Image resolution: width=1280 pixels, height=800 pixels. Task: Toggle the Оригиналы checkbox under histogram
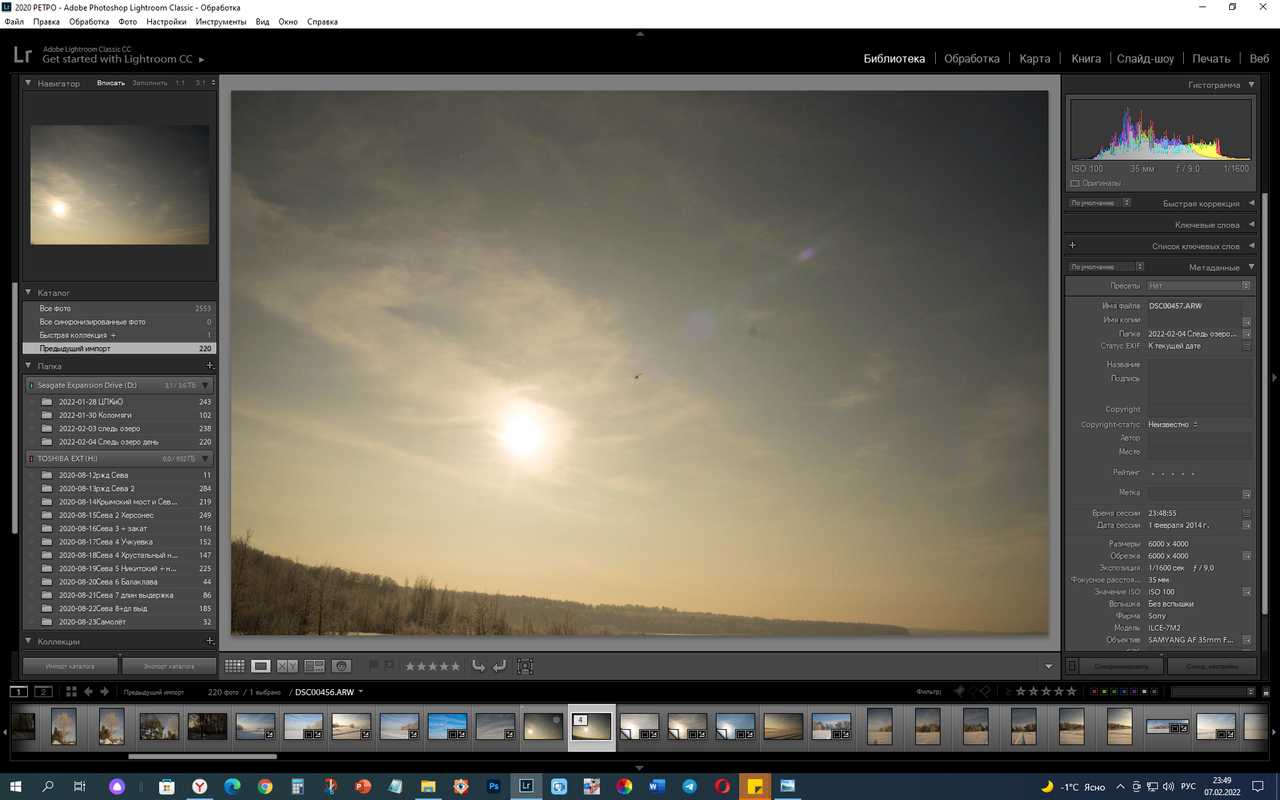pyautogui.click(x=1075, y=184)
